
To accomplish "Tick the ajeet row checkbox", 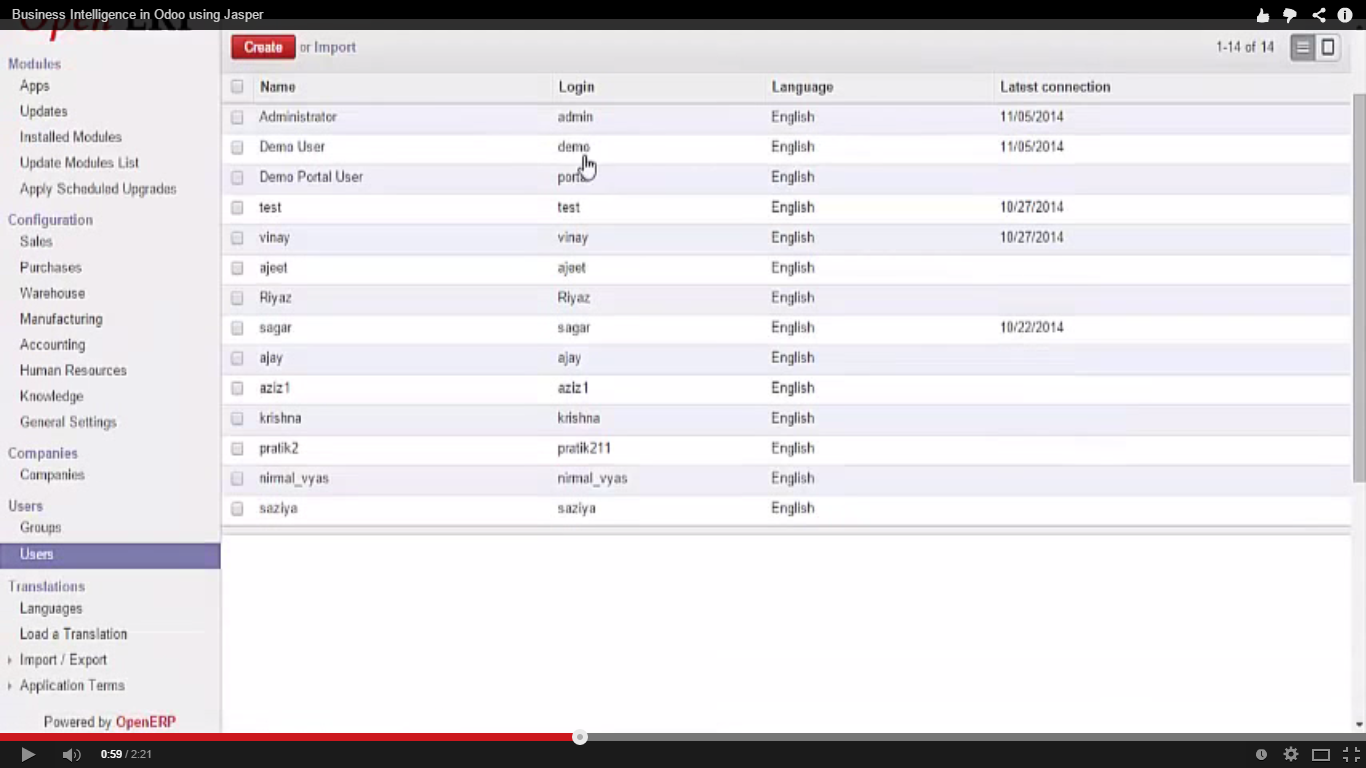I will click(237, 268).
